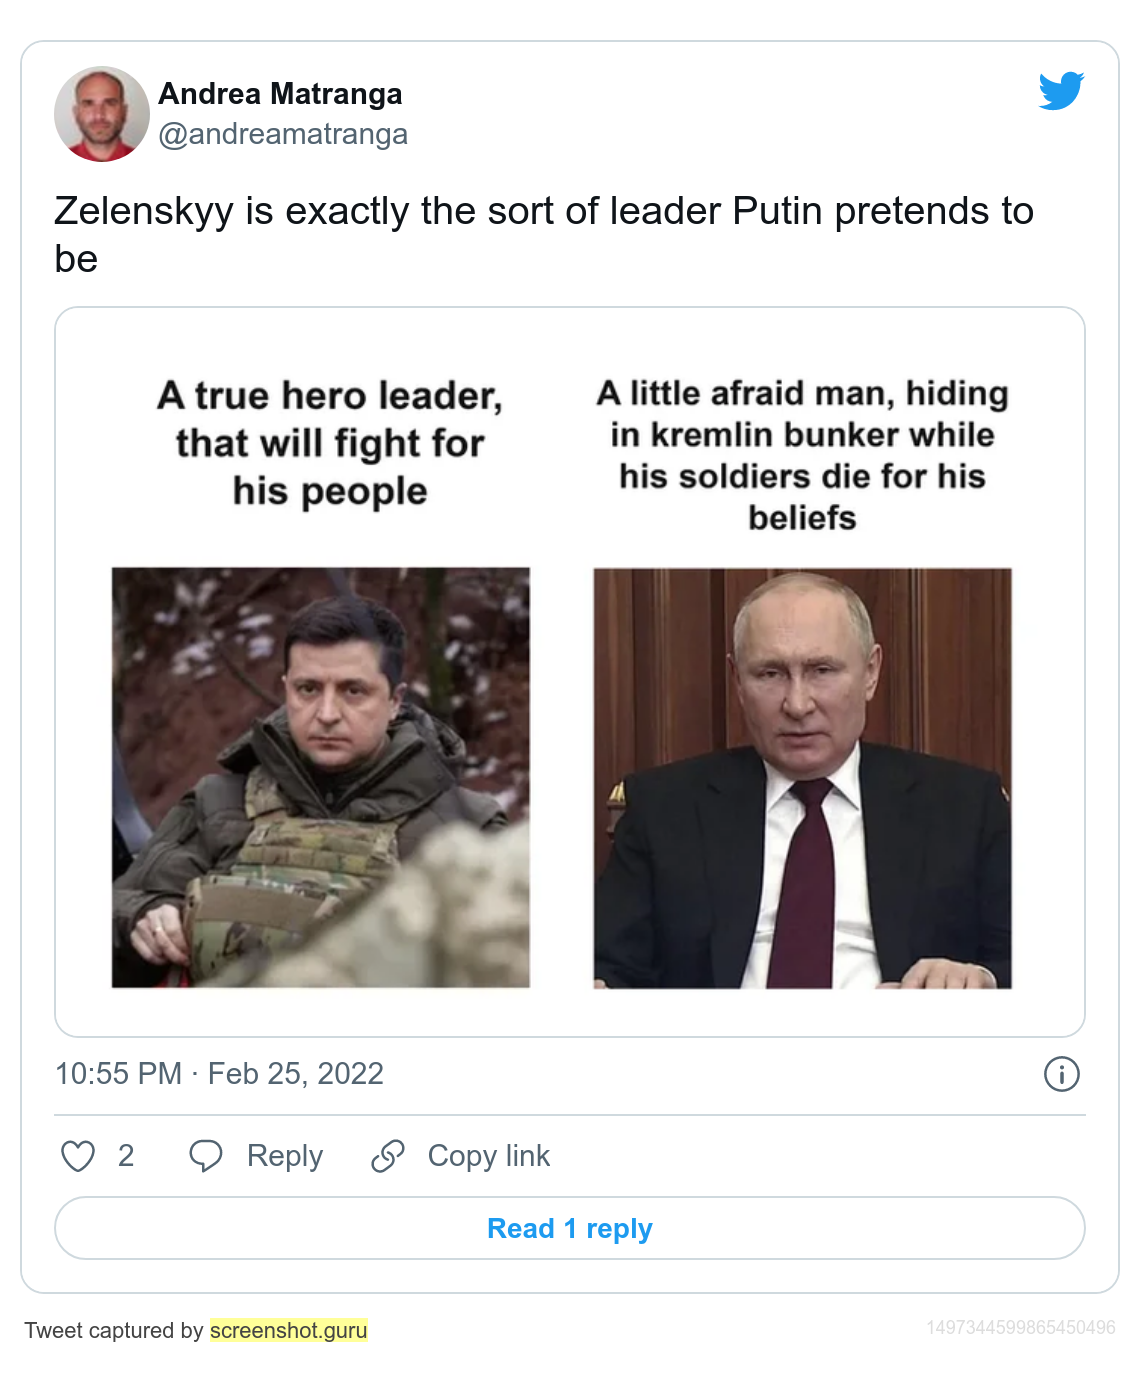Click the tweet ID number at bottom right
The width and height of the screenshot is (1140, 1386).
[1020, 1328]
